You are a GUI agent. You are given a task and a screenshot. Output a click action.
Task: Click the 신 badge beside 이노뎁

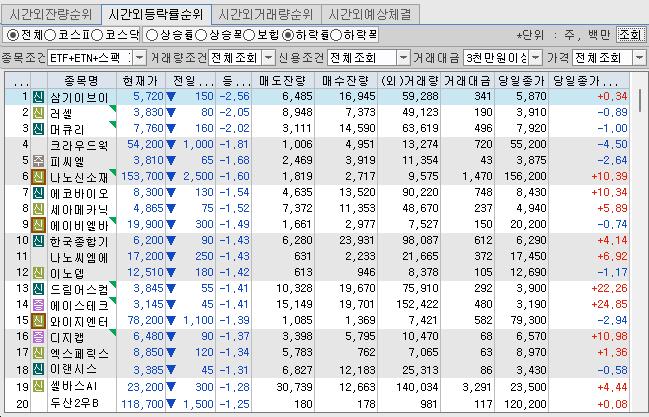coord(38,273)
